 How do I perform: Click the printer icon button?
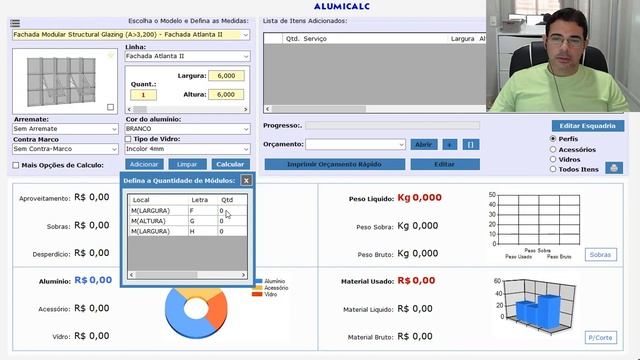(x=613, y=168)
